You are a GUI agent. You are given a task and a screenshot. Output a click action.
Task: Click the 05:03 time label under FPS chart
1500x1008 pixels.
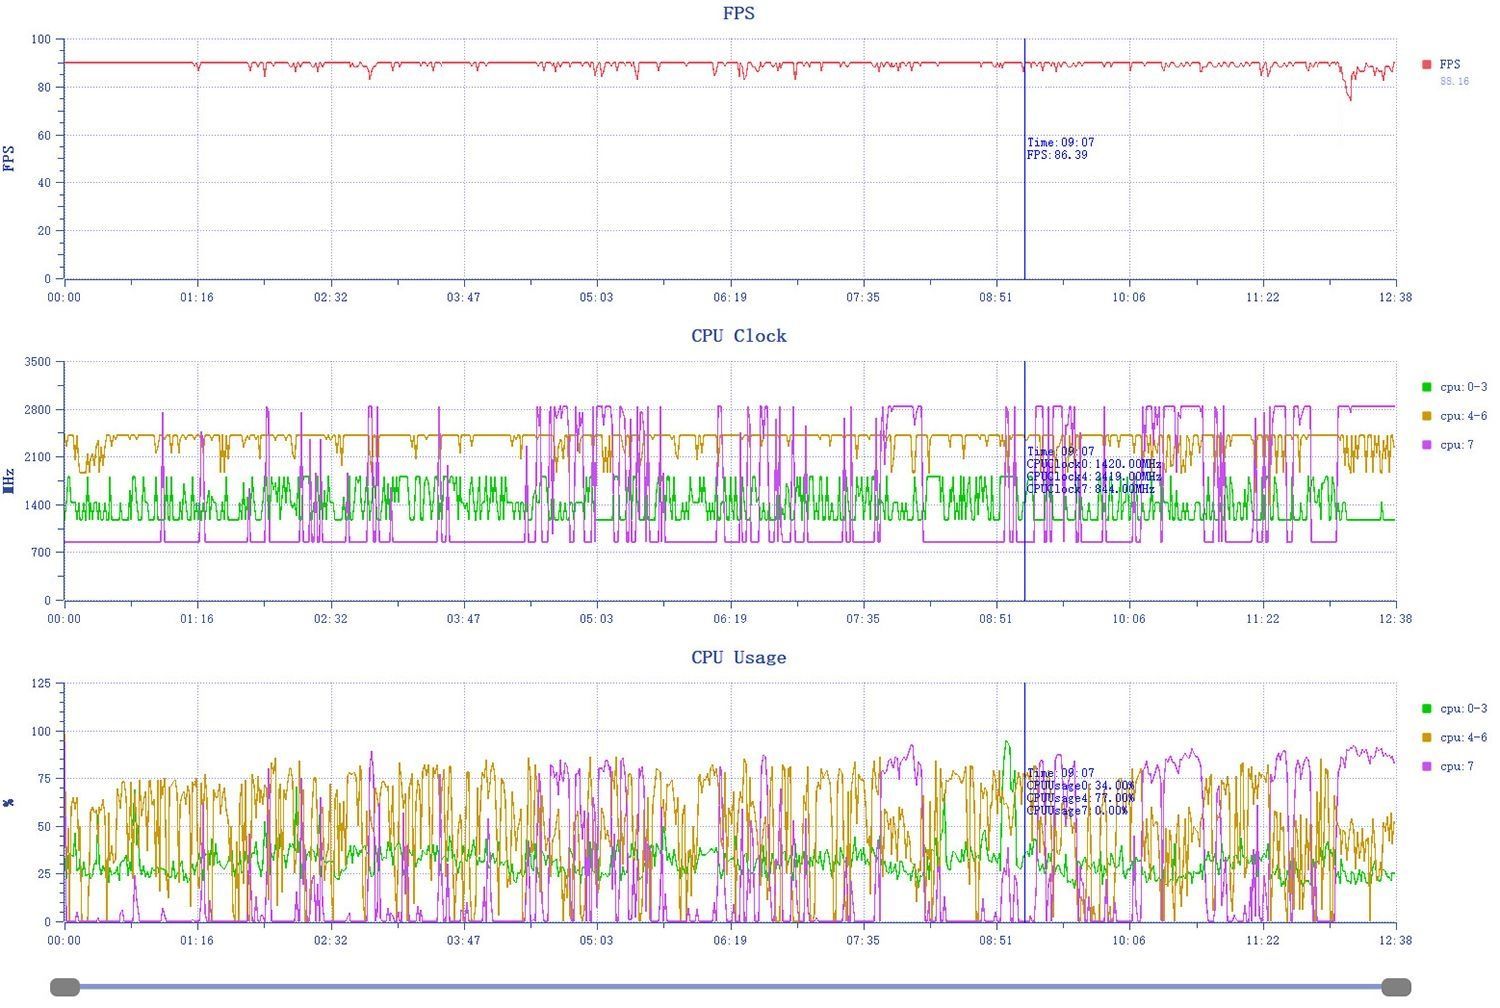(x=597, y=297)
